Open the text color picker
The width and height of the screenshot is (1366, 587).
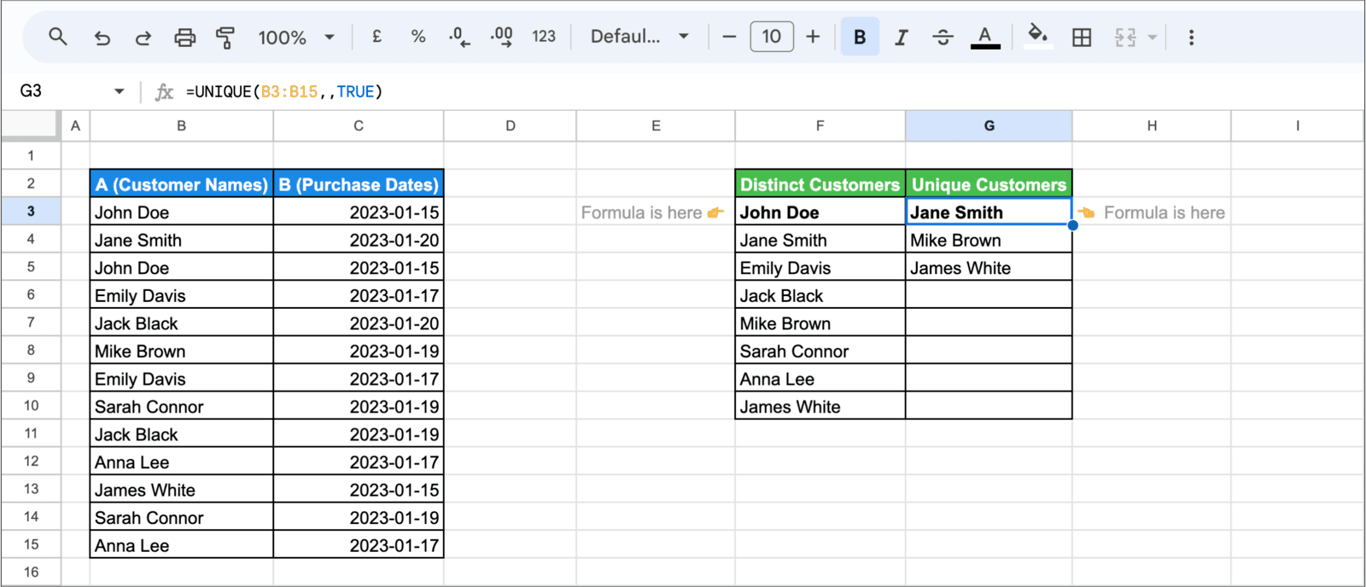pyautogui.click(x=985, y=37)
